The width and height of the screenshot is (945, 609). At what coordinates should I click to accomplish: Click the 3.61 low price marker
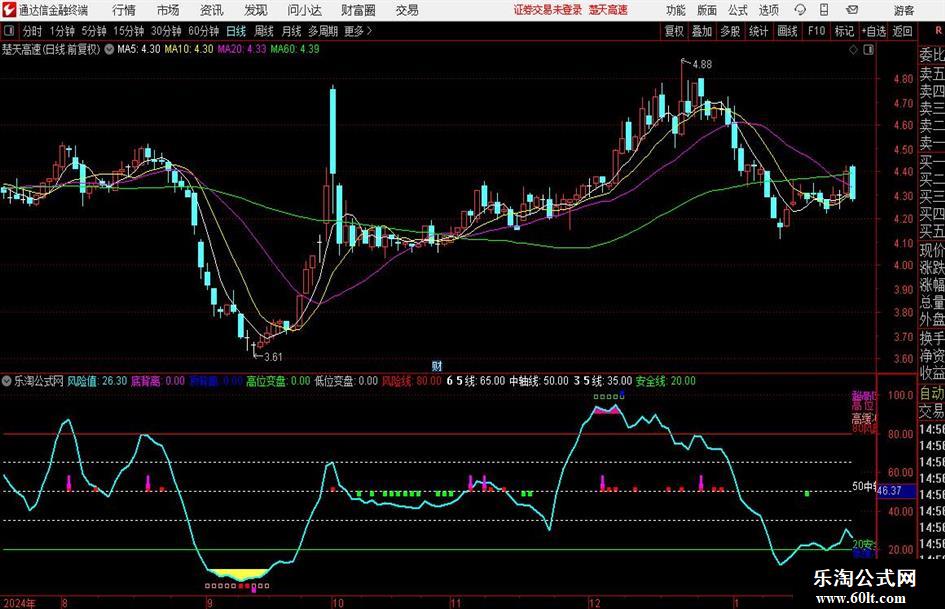tap(273, 357)
